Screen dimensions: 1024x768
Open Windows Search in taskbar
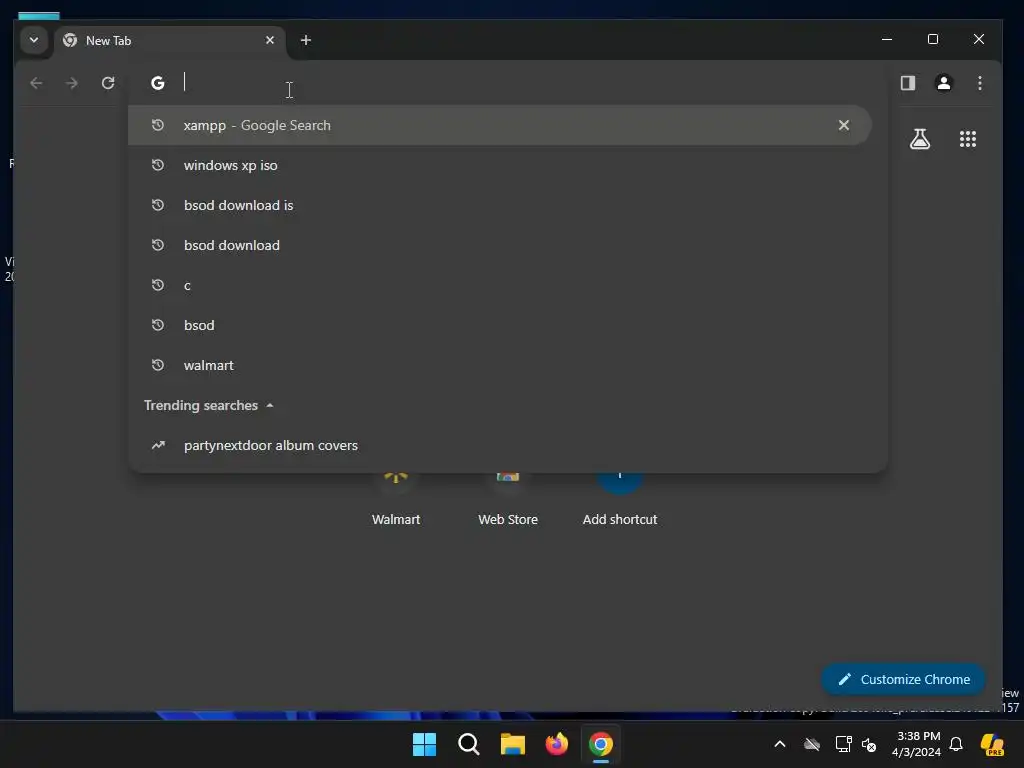pos(469,744)
